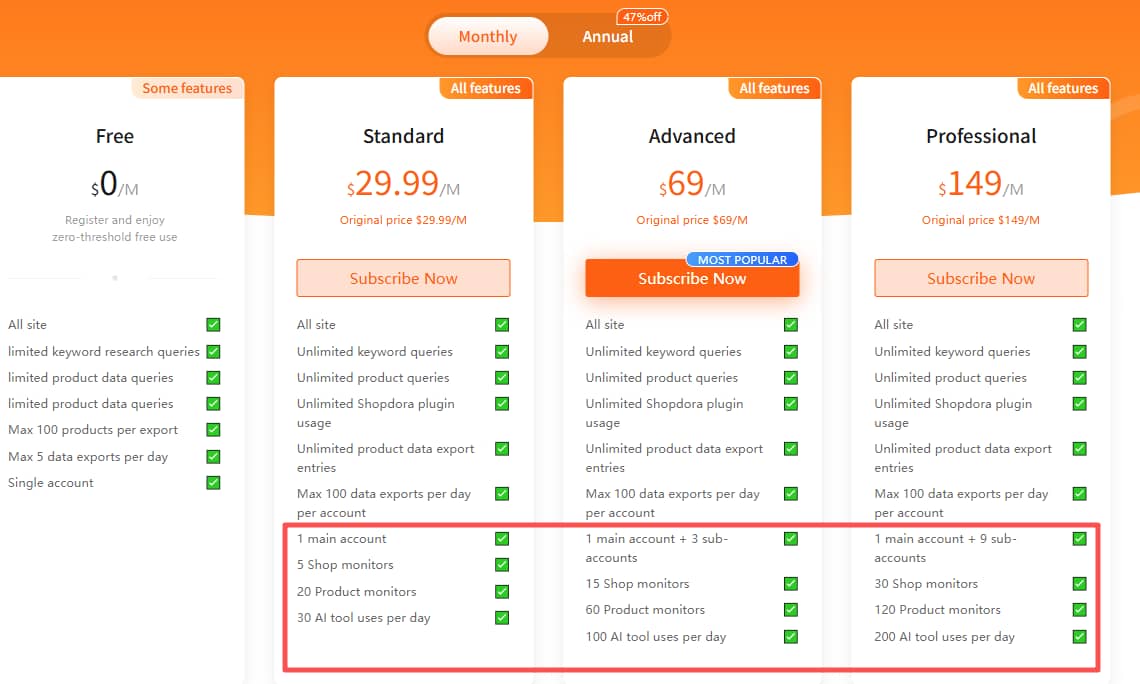Click All features tag on Professional plan

1063,88
